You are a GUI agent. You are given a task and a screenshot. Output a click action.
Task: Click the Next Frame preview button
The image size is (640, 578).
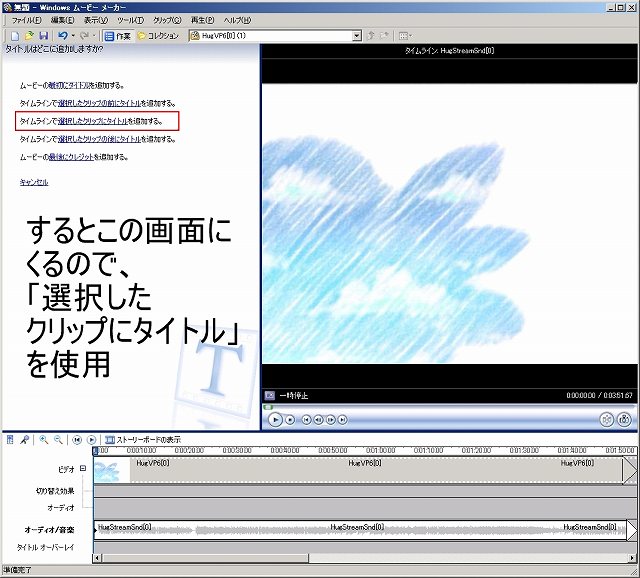331,420
